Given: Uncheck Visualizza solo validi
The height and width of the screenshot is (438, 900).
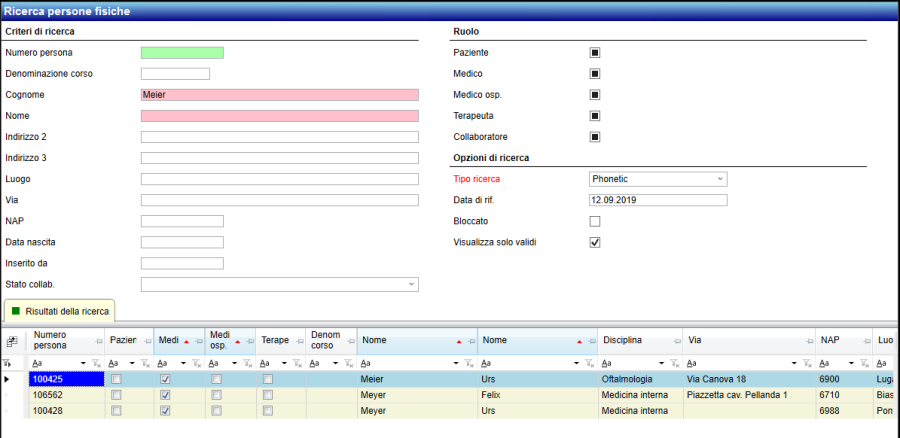Looking at the screenshot, I should pos(594,242).
